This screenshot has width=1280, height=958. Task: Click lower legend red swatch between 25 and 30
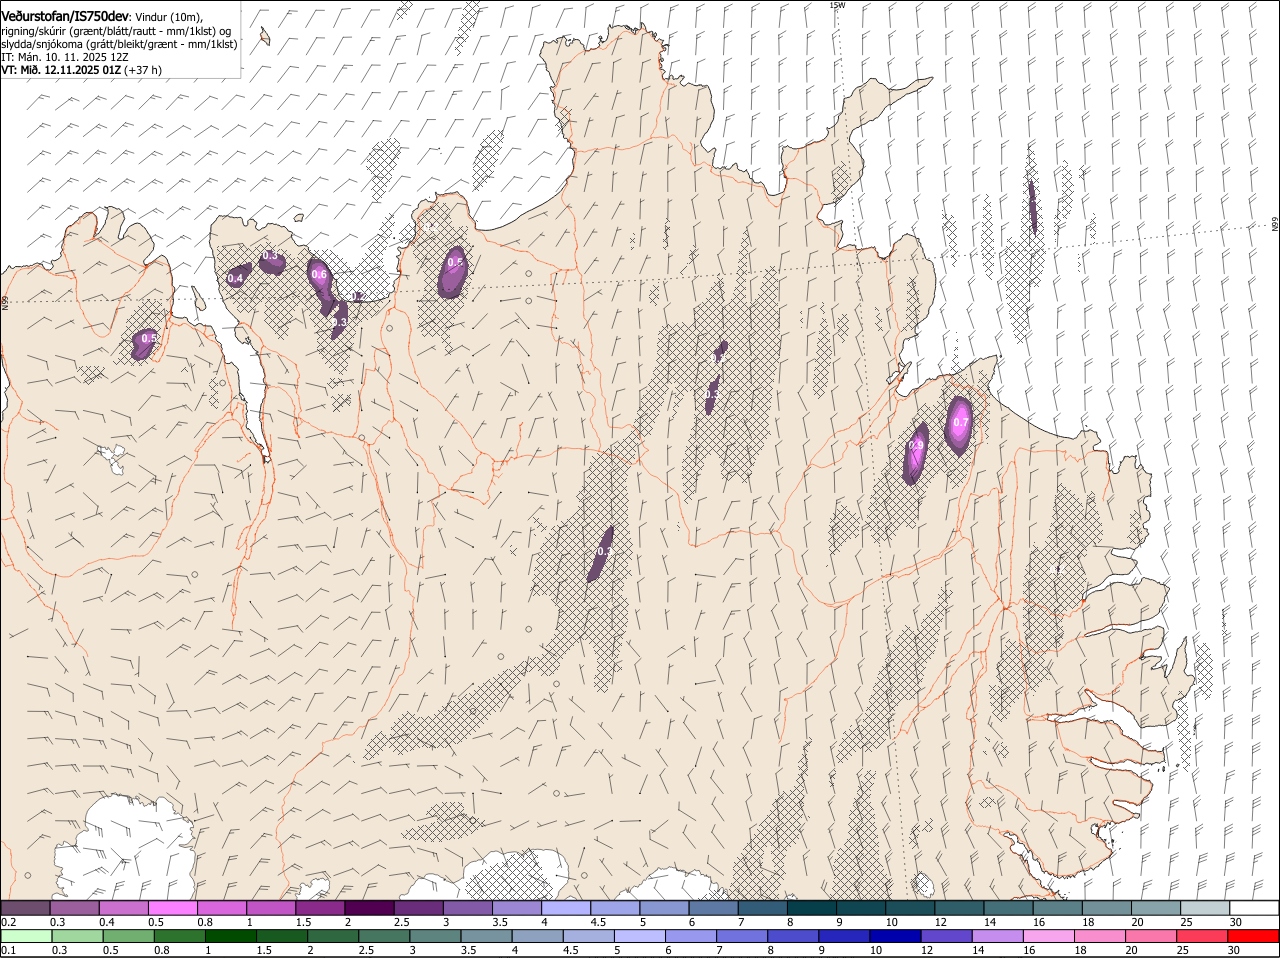(x=1203, y=936)
